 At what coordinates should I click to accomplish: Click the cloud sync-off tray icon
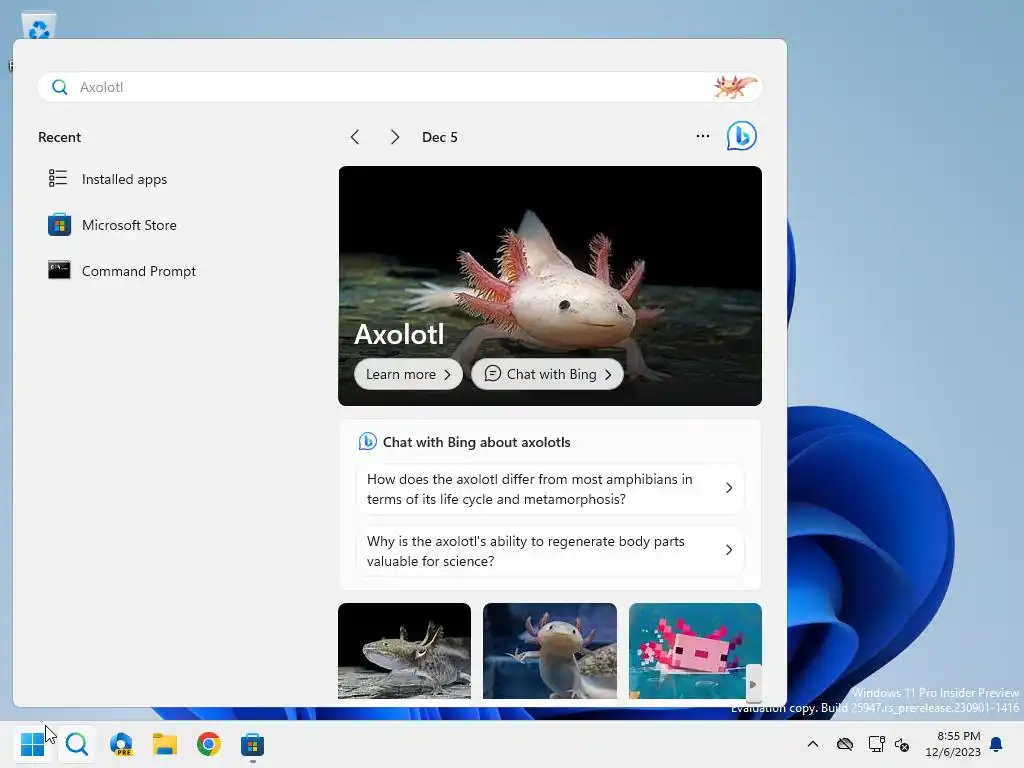coord(845,744)
